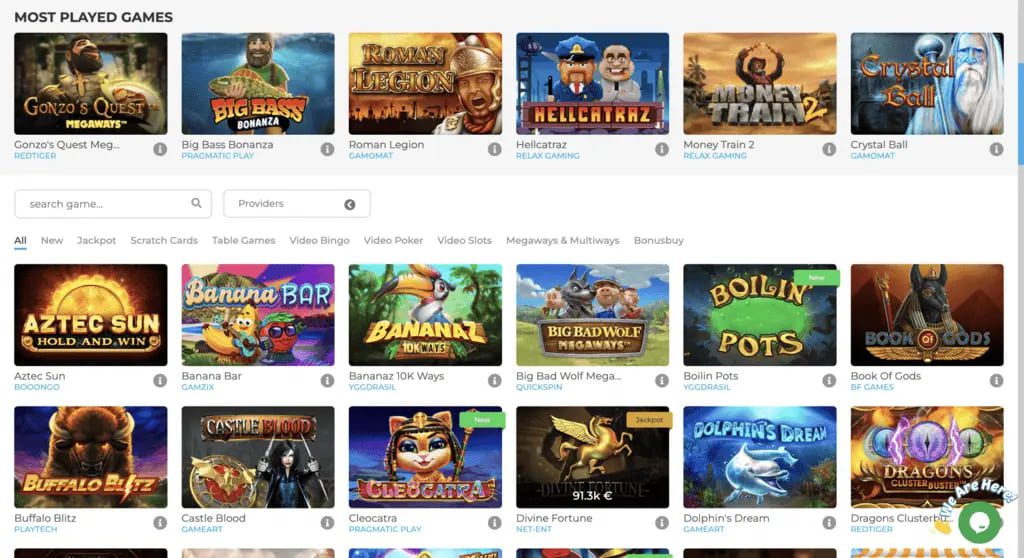Open the Boilin' Pots thumbnail
1024x558 pixels.
[x=760, y=315]
